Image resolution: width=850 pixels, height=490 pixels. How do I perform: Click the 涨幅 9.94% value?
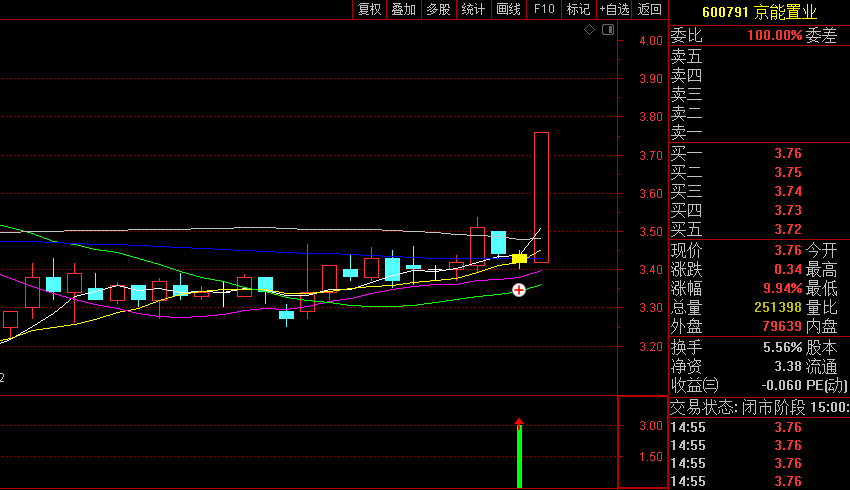(782, 288)
